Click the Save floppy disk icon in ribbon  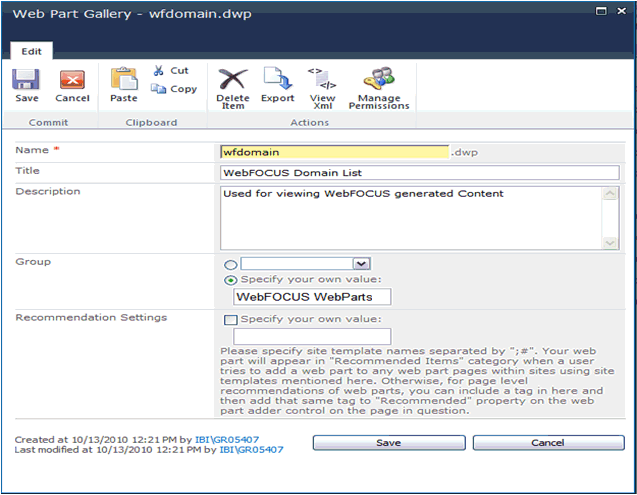(27, 81)
